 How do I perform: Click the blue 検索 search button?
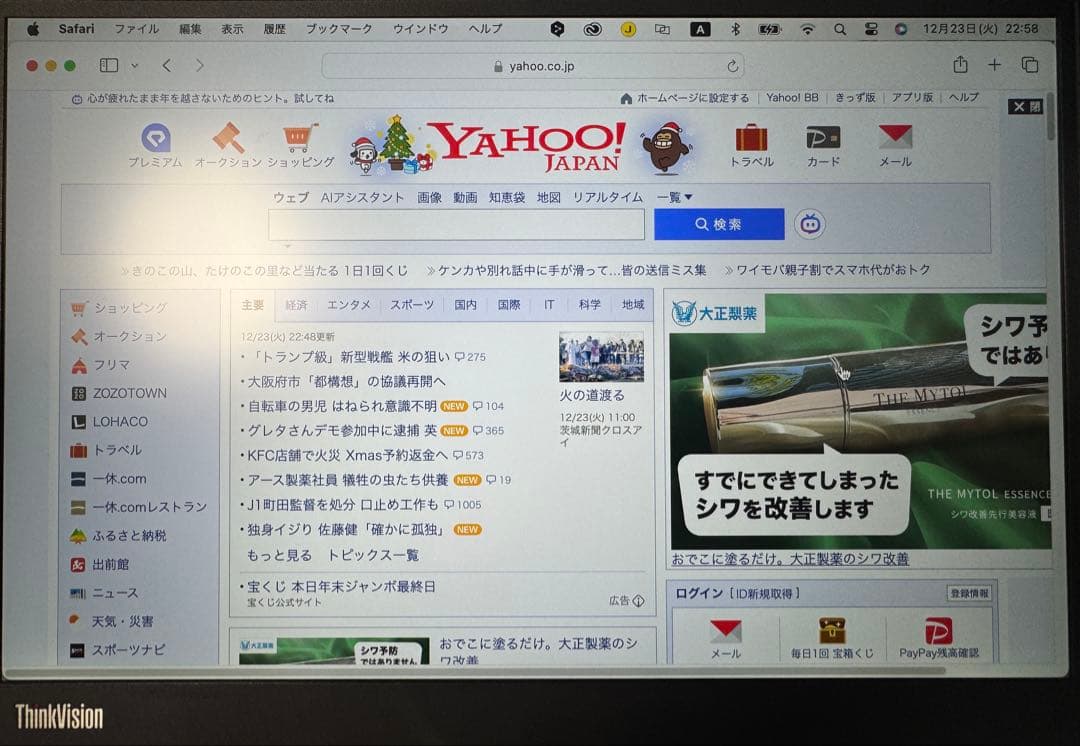[718, 224]
